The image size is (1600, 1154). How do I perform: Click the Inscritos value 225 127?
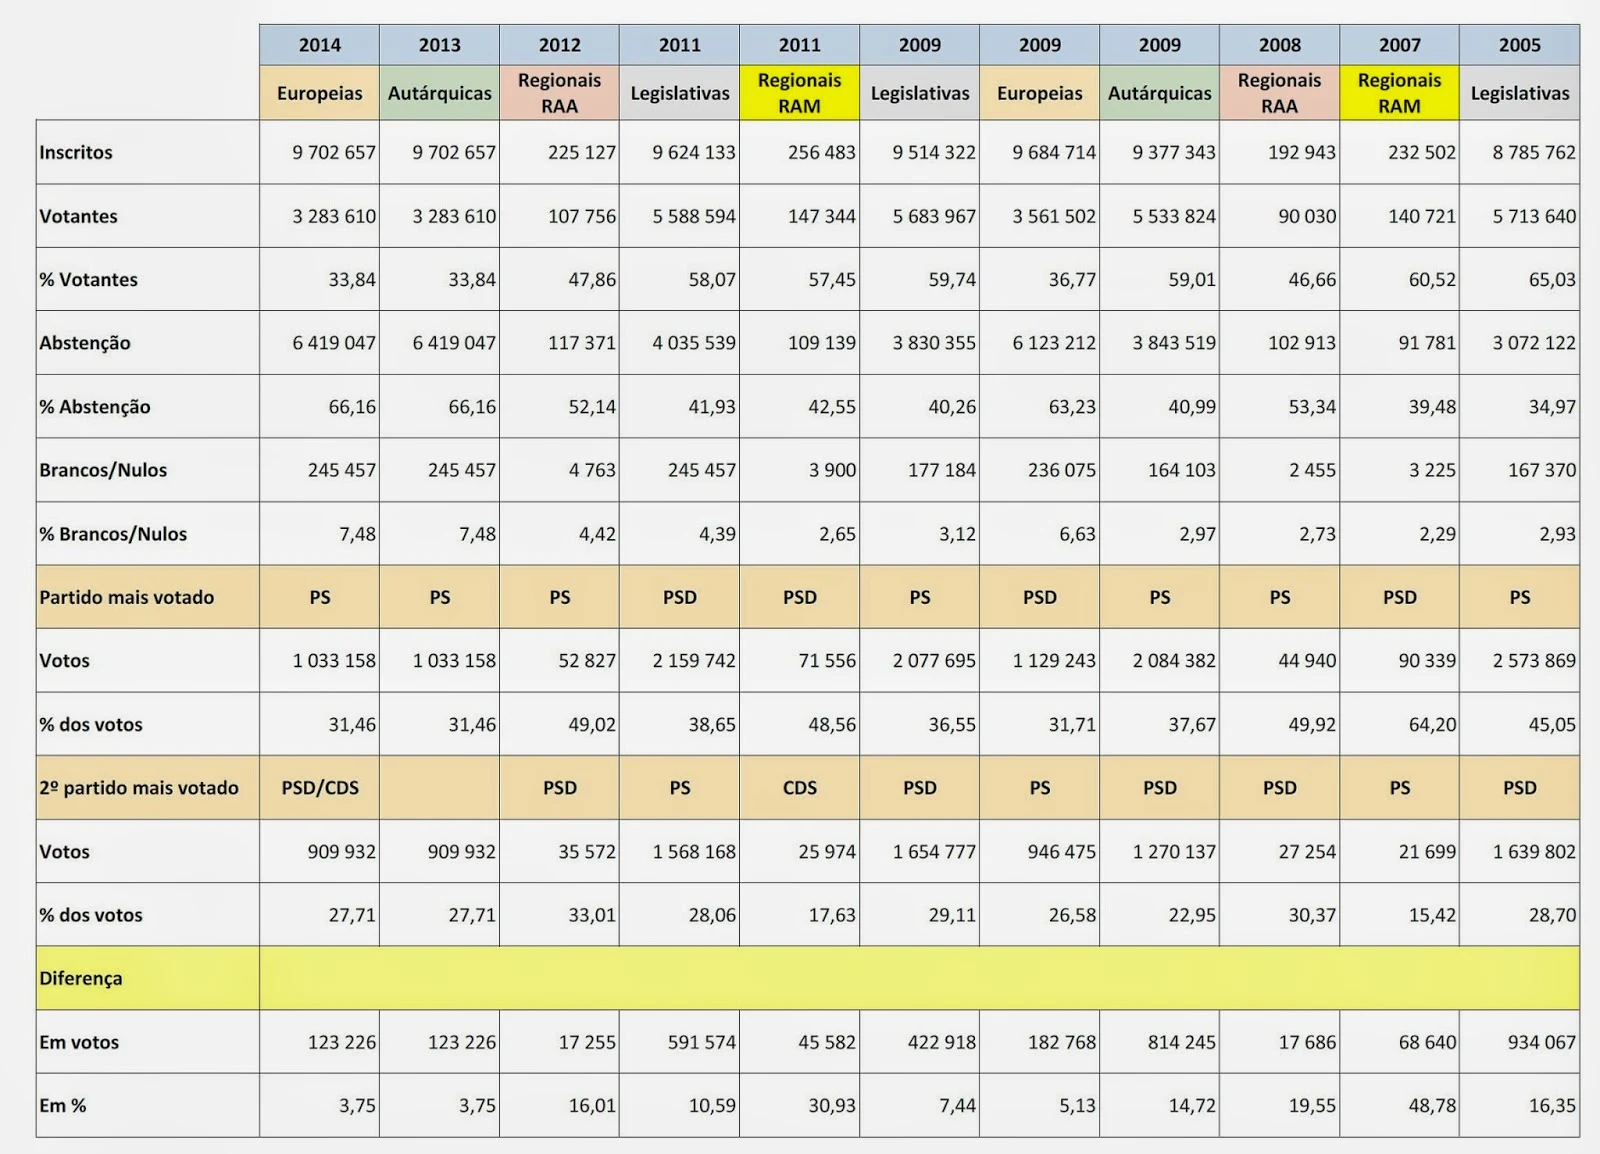pyautogui.click(x=582, y=152)
